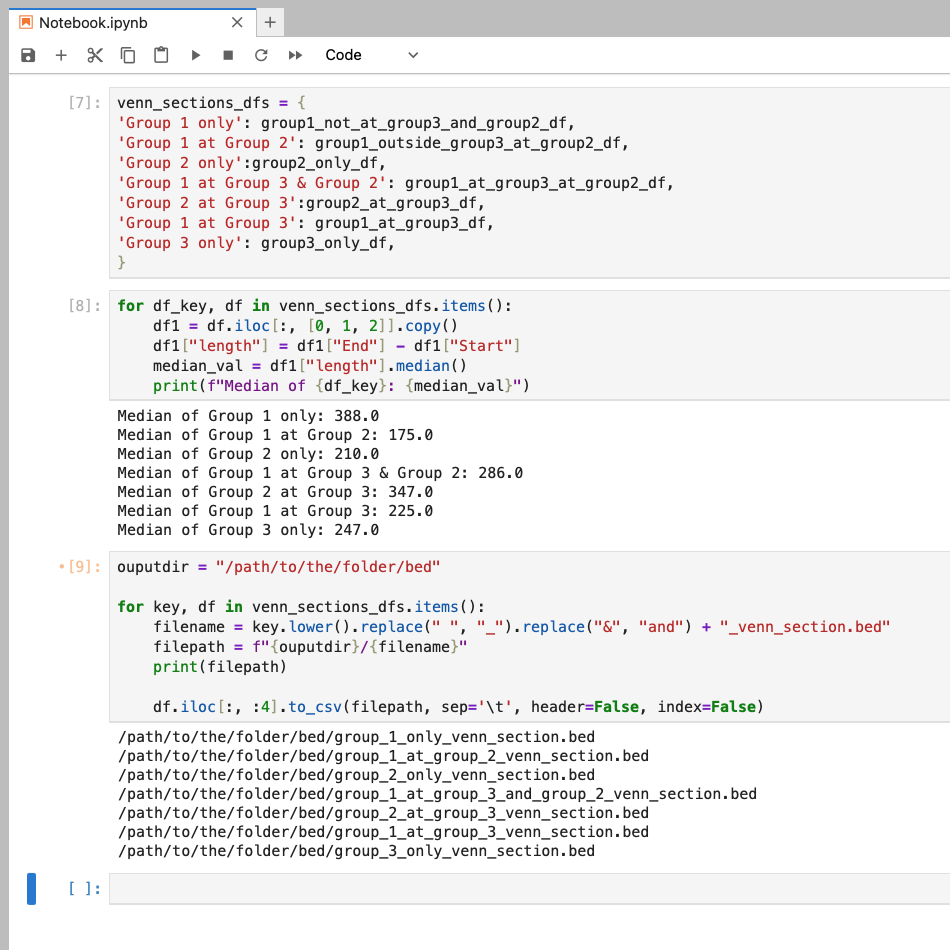Image resolution: width=950 pixels, height=950 pixels.
Task: Click the chevron next to Code
Action: [413, 55]
